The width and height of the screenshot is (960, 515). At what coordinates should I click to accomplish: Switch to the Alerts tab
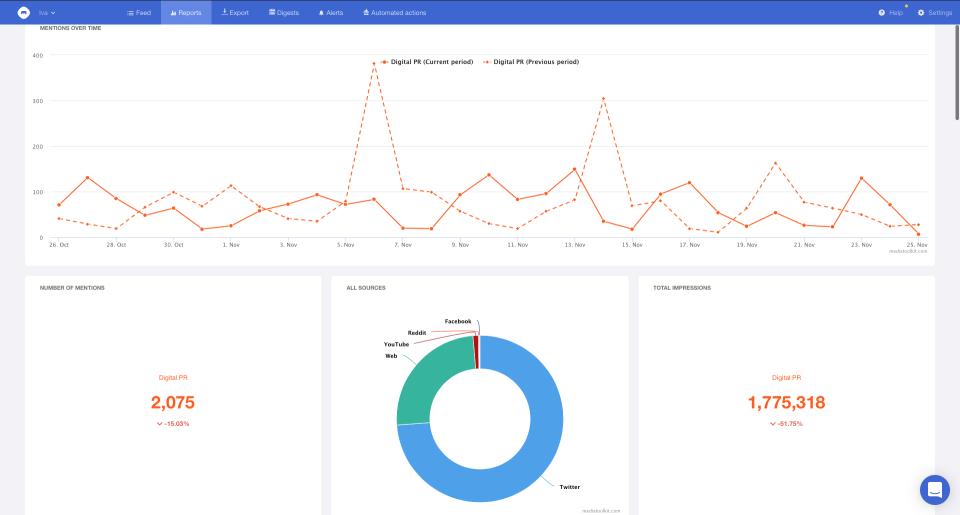[331, 13]
